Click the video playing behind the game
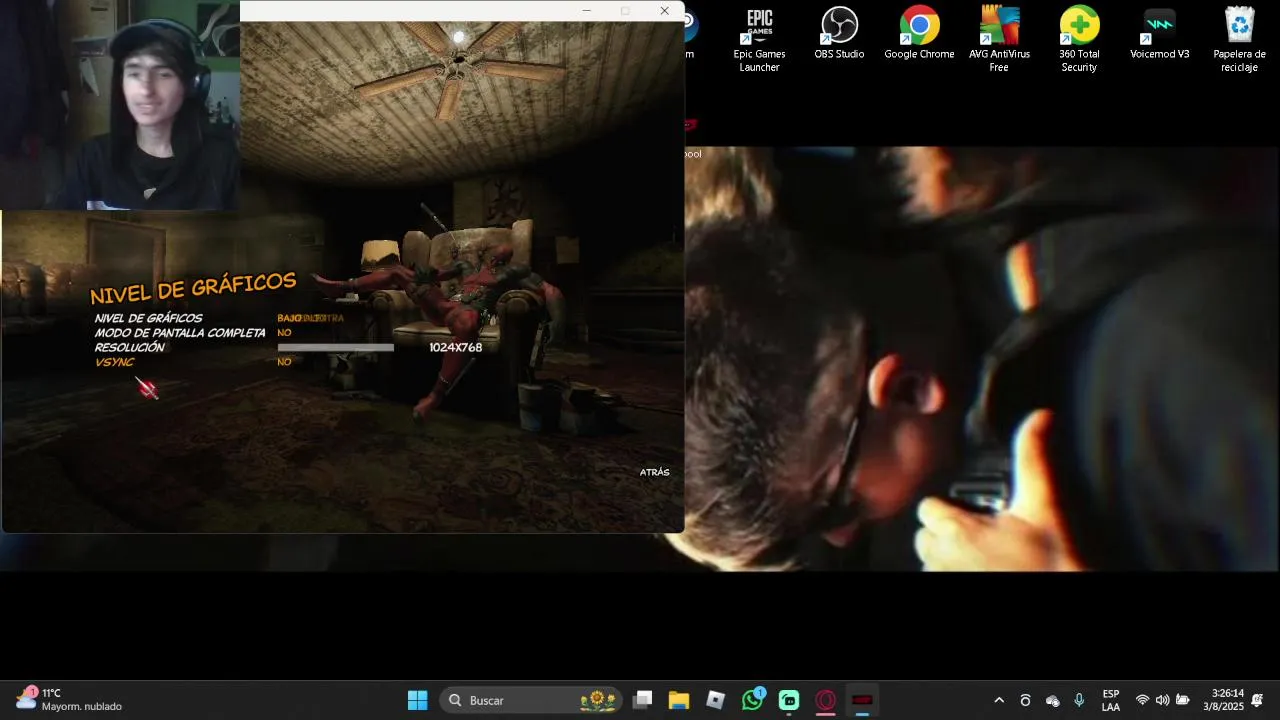 [x=980, y=360]
